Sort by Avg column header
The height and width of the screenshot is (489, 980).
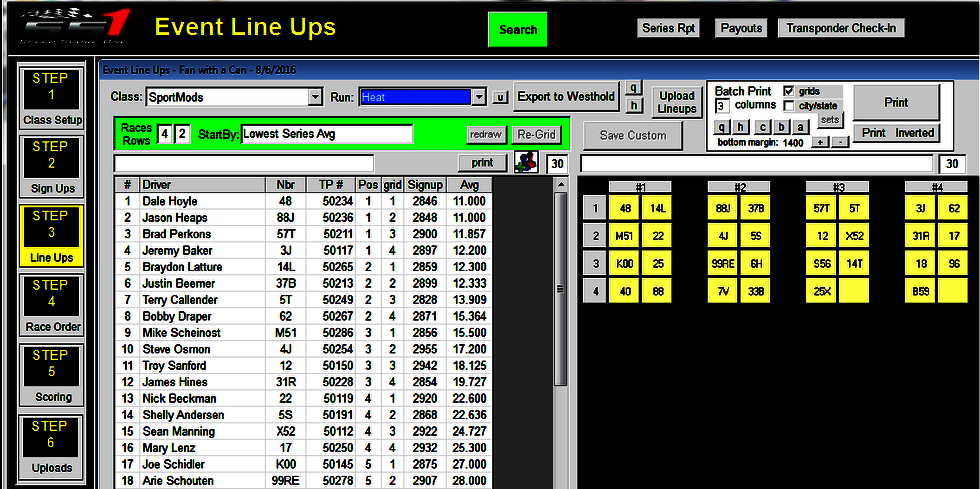point(469,184)
